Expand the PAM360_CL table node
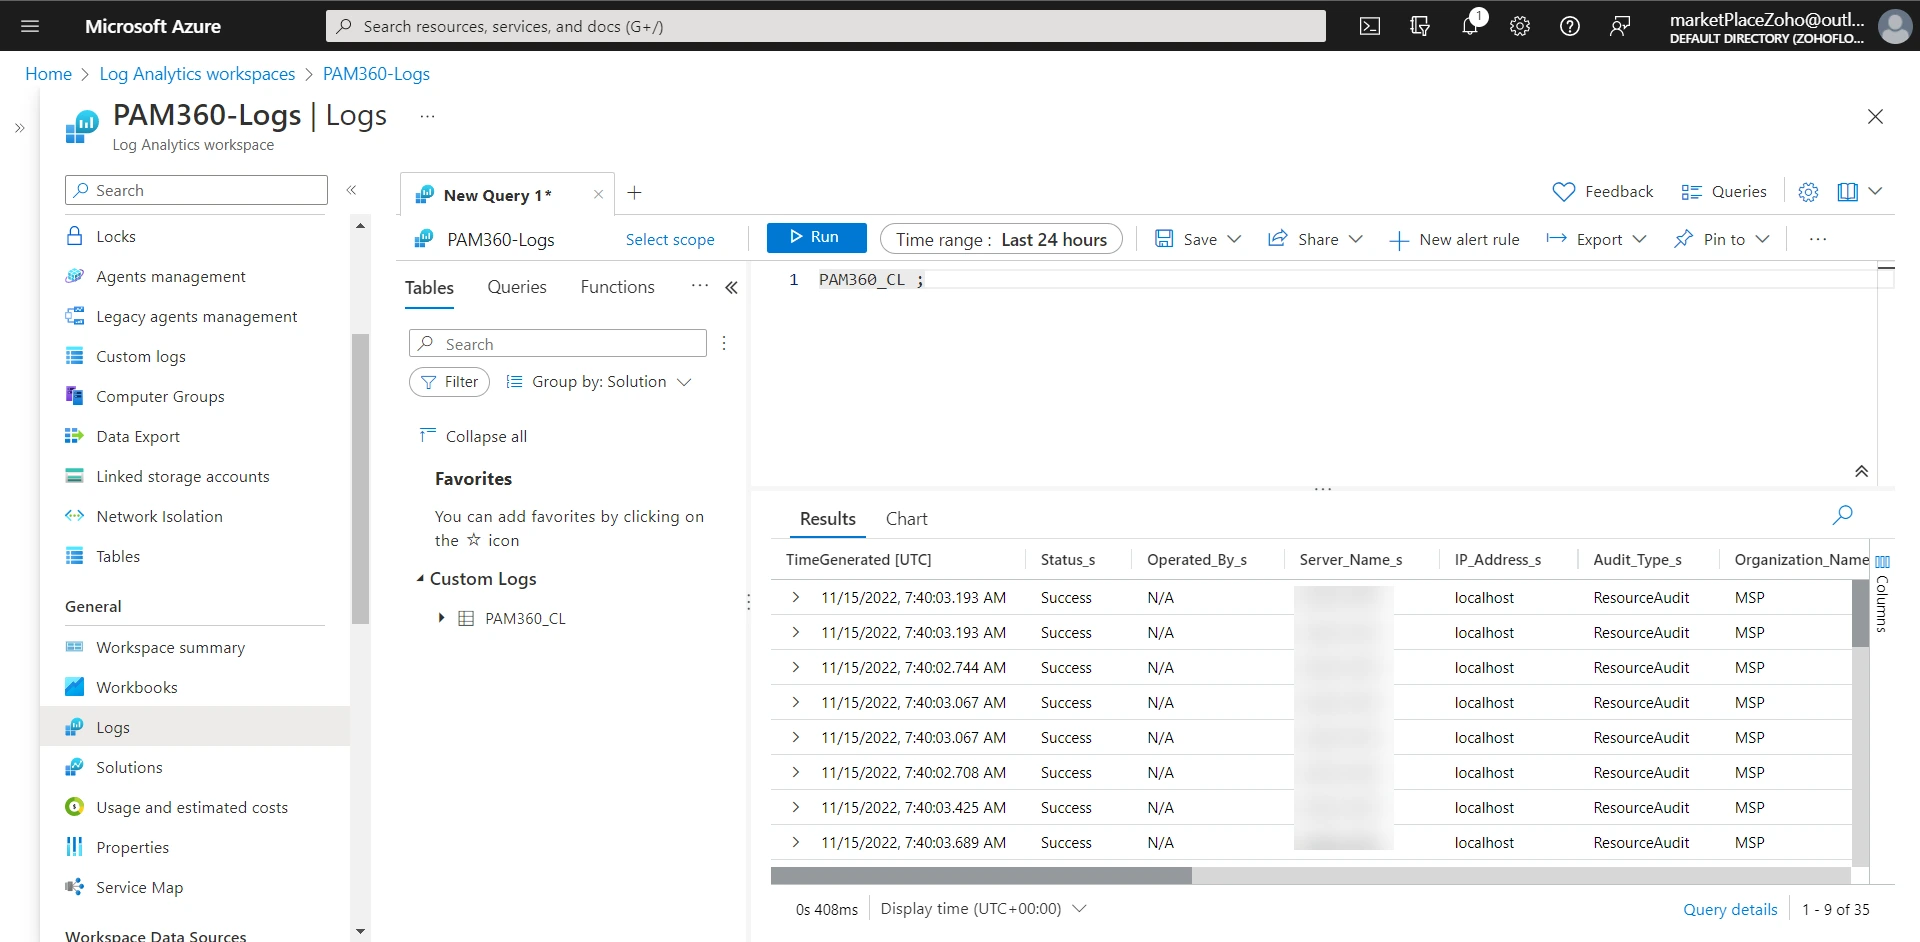The image size is (1920, 942). click(441, 618)
